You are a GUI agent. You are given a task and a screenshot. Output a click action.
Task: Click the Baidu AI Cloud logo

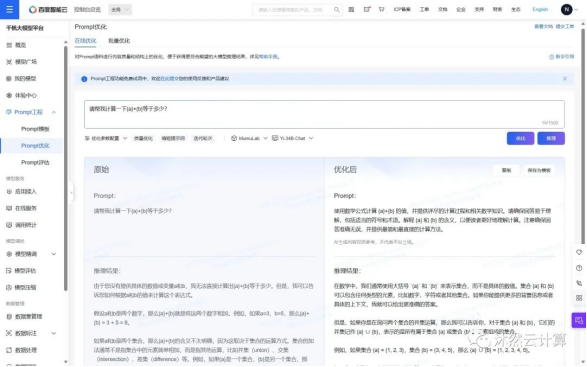coord(48,10)
